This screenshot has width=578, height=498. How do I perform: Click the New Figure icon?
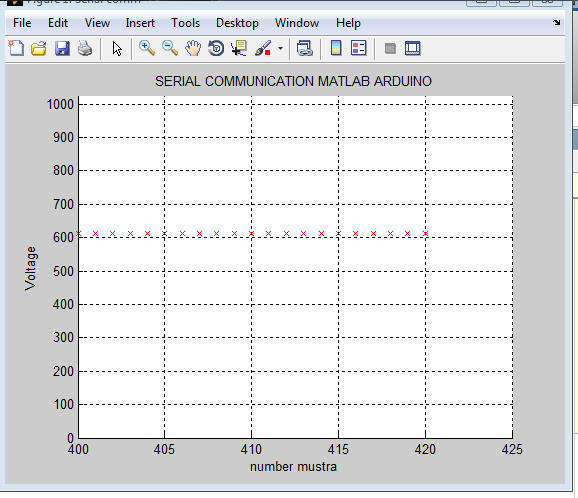[16, 48]
